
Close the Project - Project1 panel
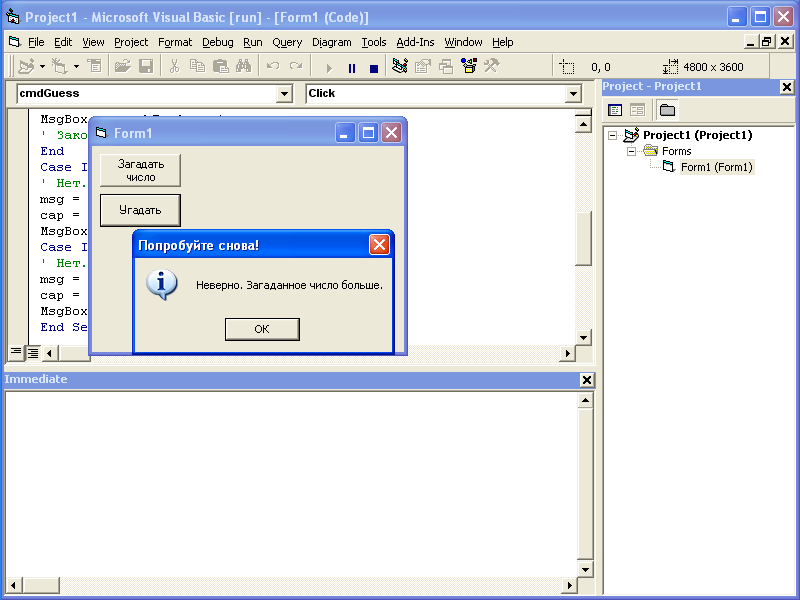787,87
